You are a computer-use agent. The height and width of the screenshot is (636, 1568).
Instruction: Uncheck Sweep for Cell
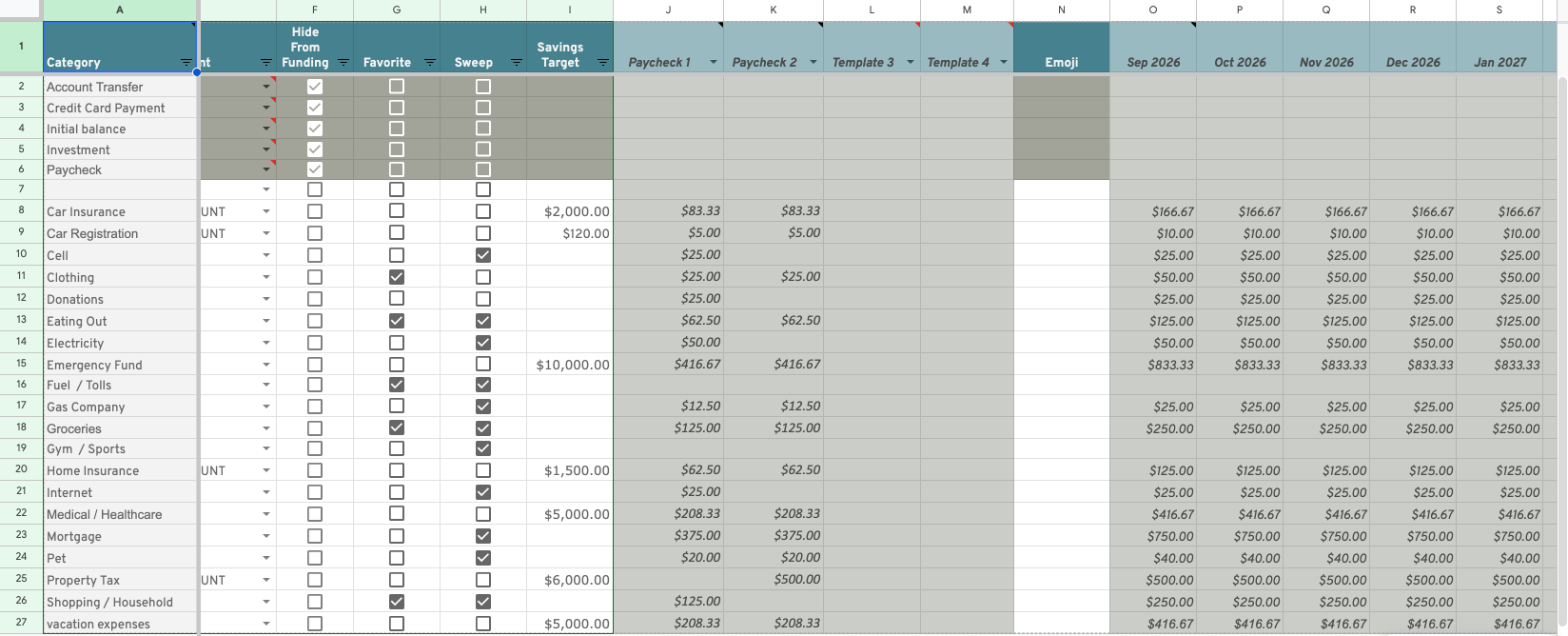pos(483,255)
